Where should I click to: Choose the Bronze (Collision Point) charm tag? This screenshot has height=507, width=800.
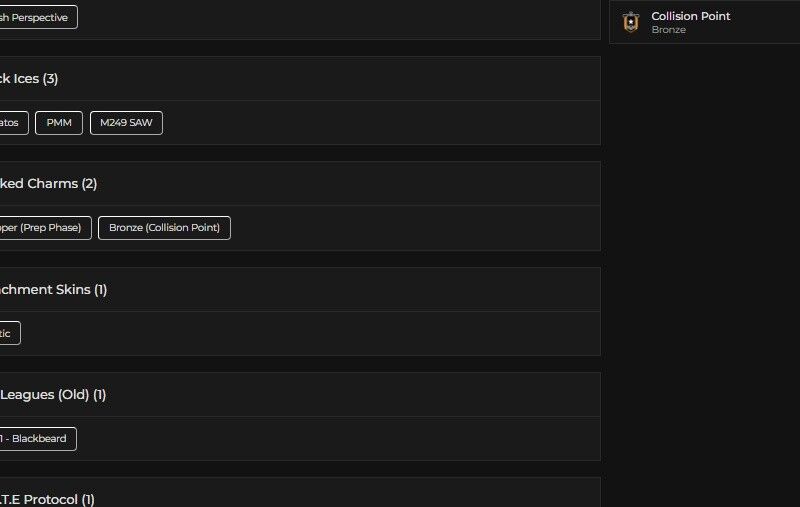pos(164,228)
